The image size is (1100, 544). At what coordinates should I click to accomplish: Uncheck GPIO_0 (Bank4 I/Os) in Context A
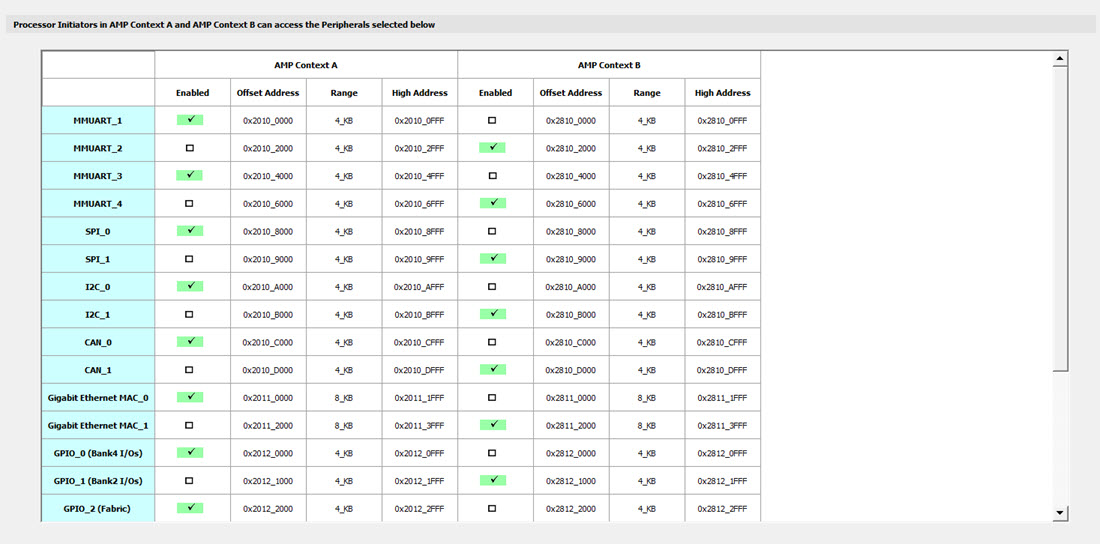[x=190, y=453]
